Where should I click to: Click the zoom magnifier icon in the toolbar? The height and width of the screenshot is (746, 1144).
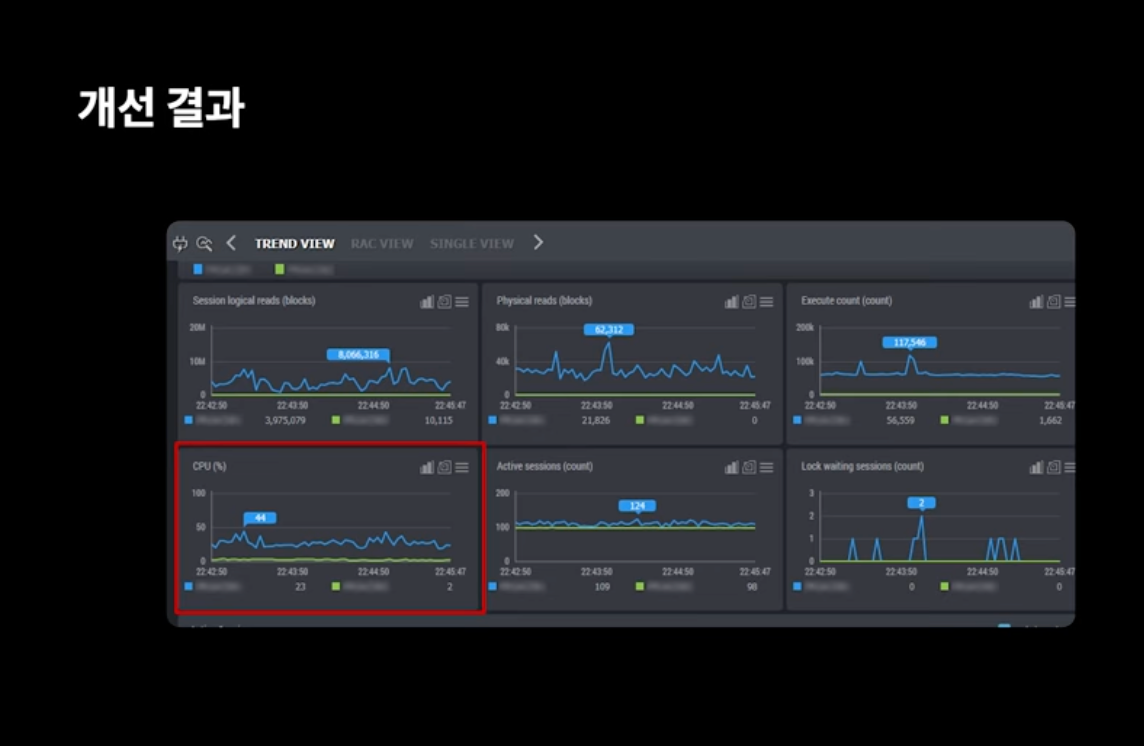point(204,243)
